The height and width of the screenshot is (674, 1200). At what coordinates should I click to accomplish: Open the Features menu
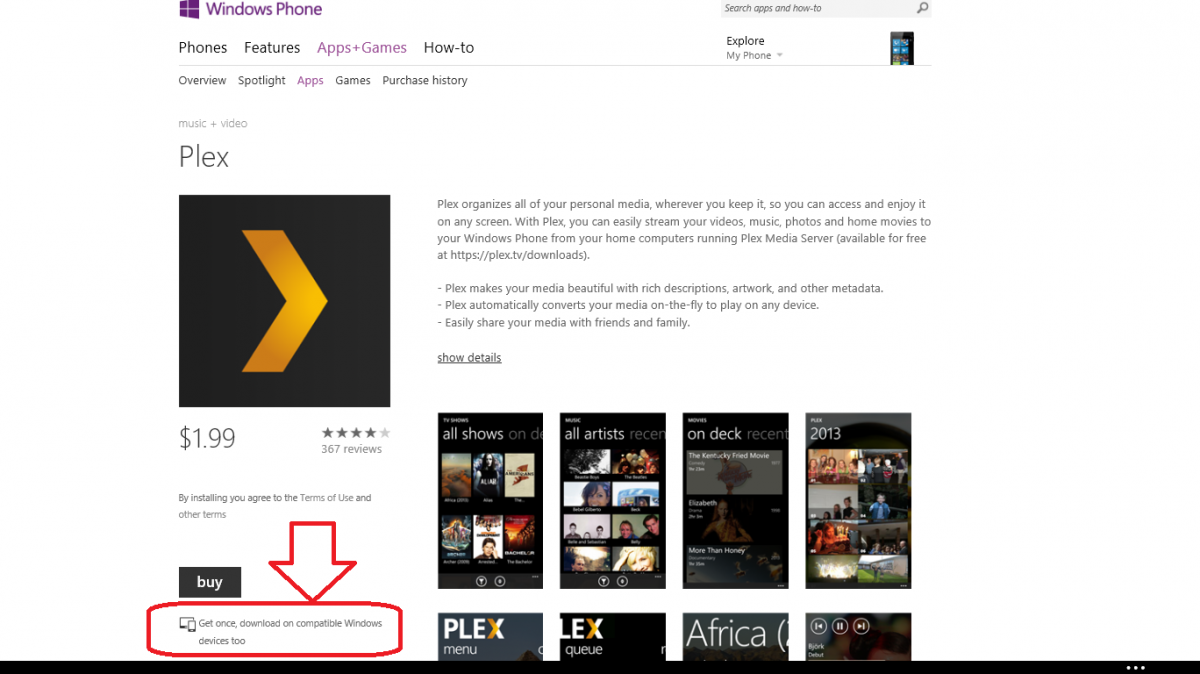[272, 48]
